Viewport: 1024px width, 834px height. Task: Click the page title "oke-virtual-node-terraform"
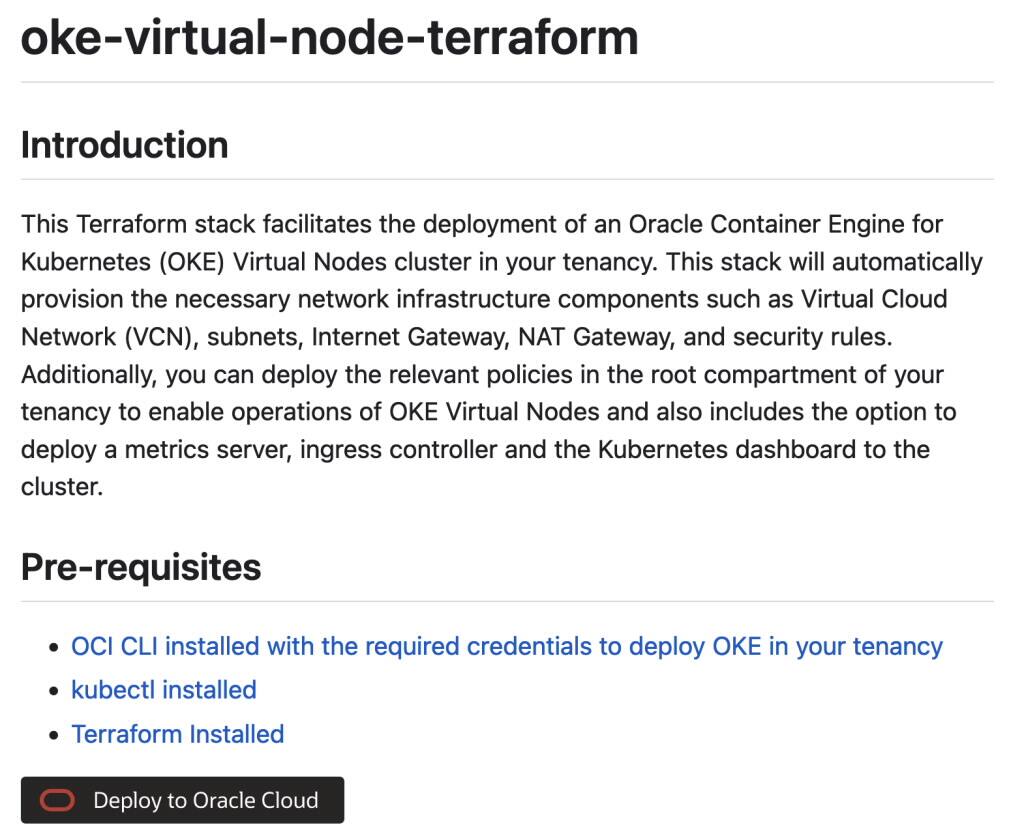tap(328, 38)
